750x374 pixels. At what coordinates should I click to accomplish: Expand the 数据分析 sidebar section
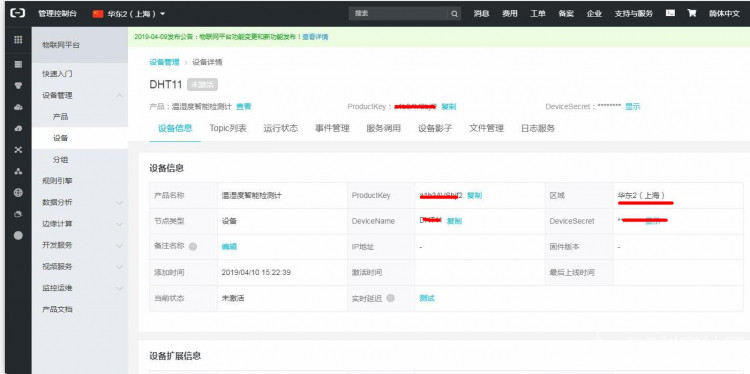pyautogui.click(x=119, y=203)
